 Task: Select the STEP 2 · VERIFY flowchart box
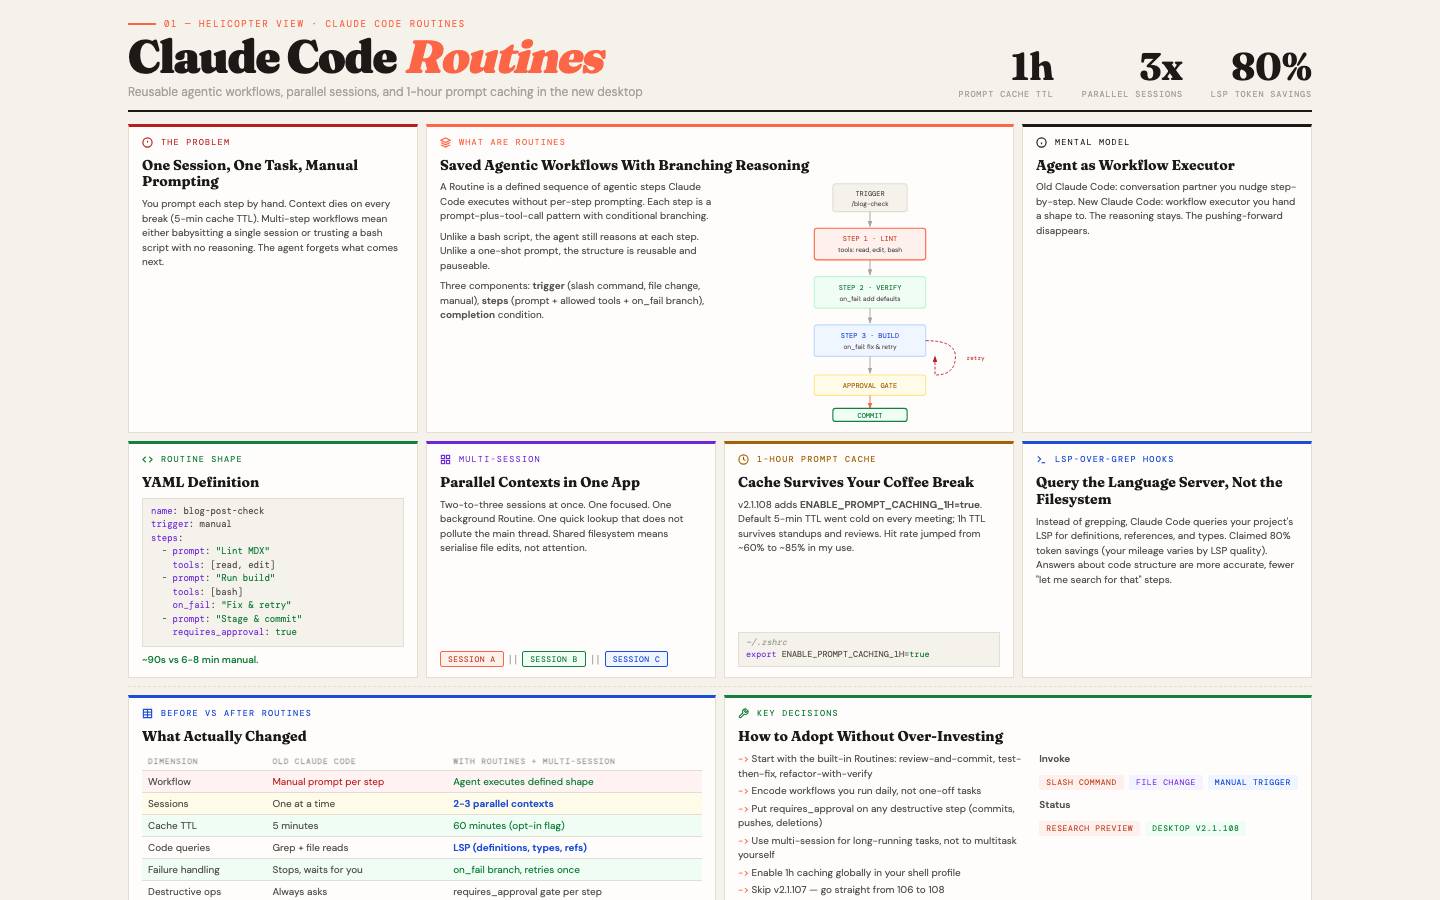[870, 292]
